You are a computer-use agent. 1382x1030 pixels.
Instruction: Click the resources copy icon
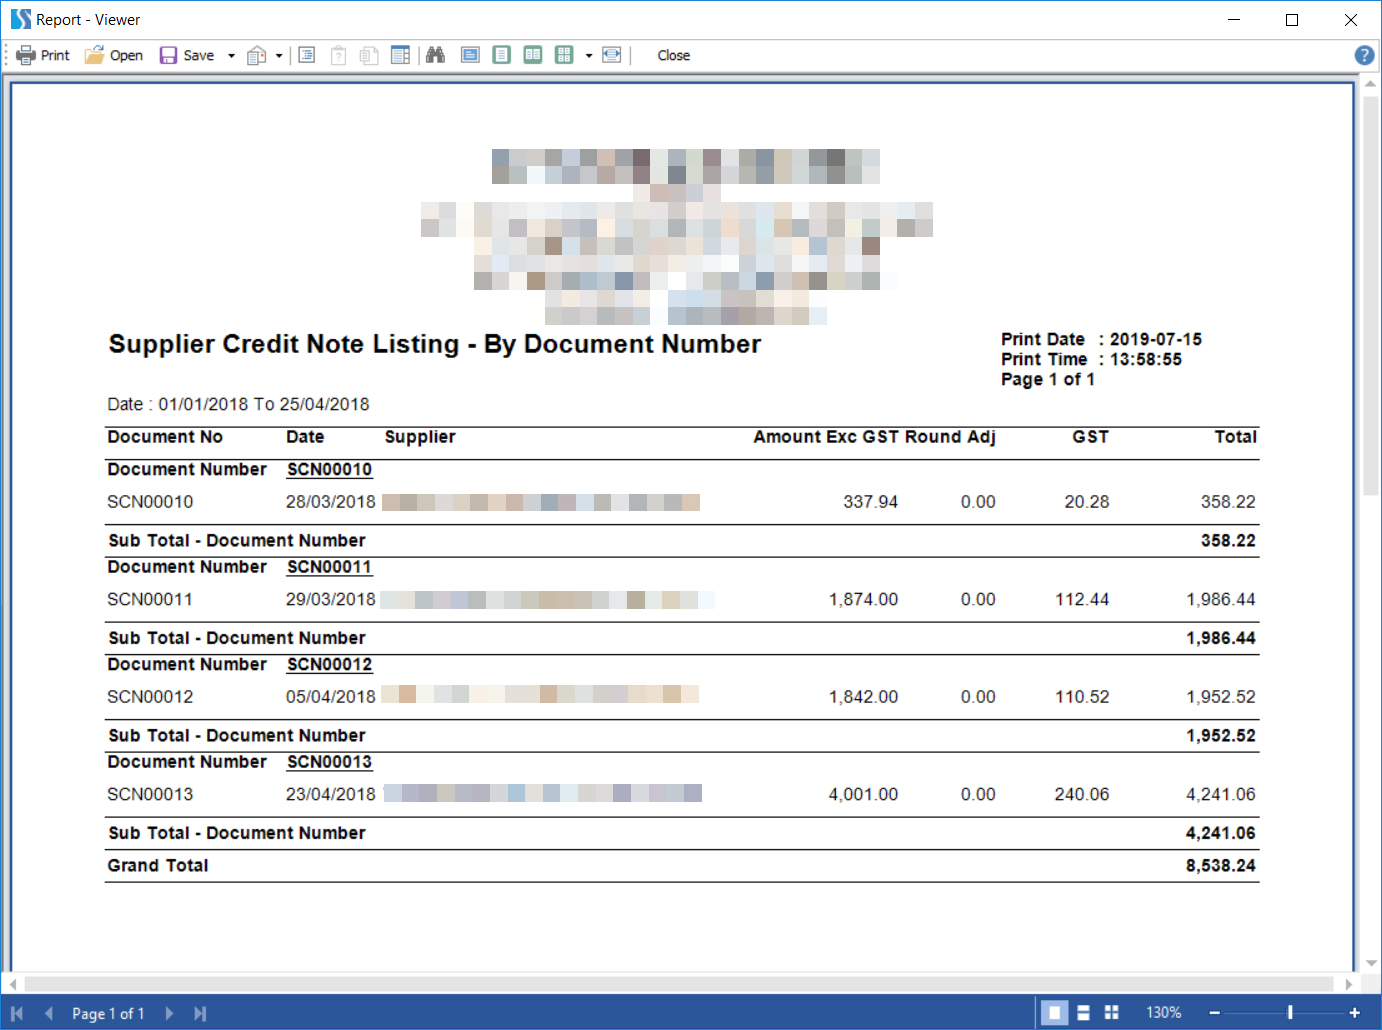tap(369, 55)
